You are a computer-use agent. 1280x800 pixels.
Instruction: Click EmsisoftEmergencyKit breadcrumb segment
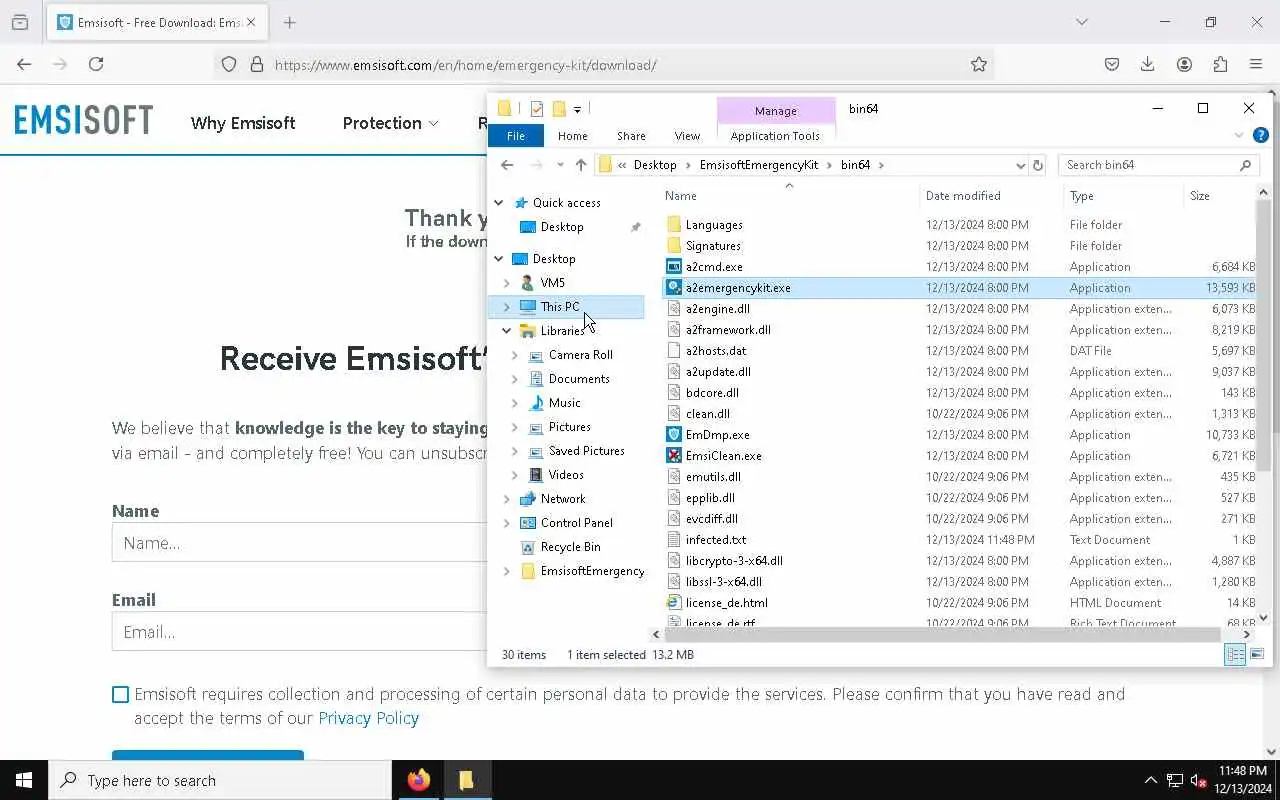click(x=759, y=165)
